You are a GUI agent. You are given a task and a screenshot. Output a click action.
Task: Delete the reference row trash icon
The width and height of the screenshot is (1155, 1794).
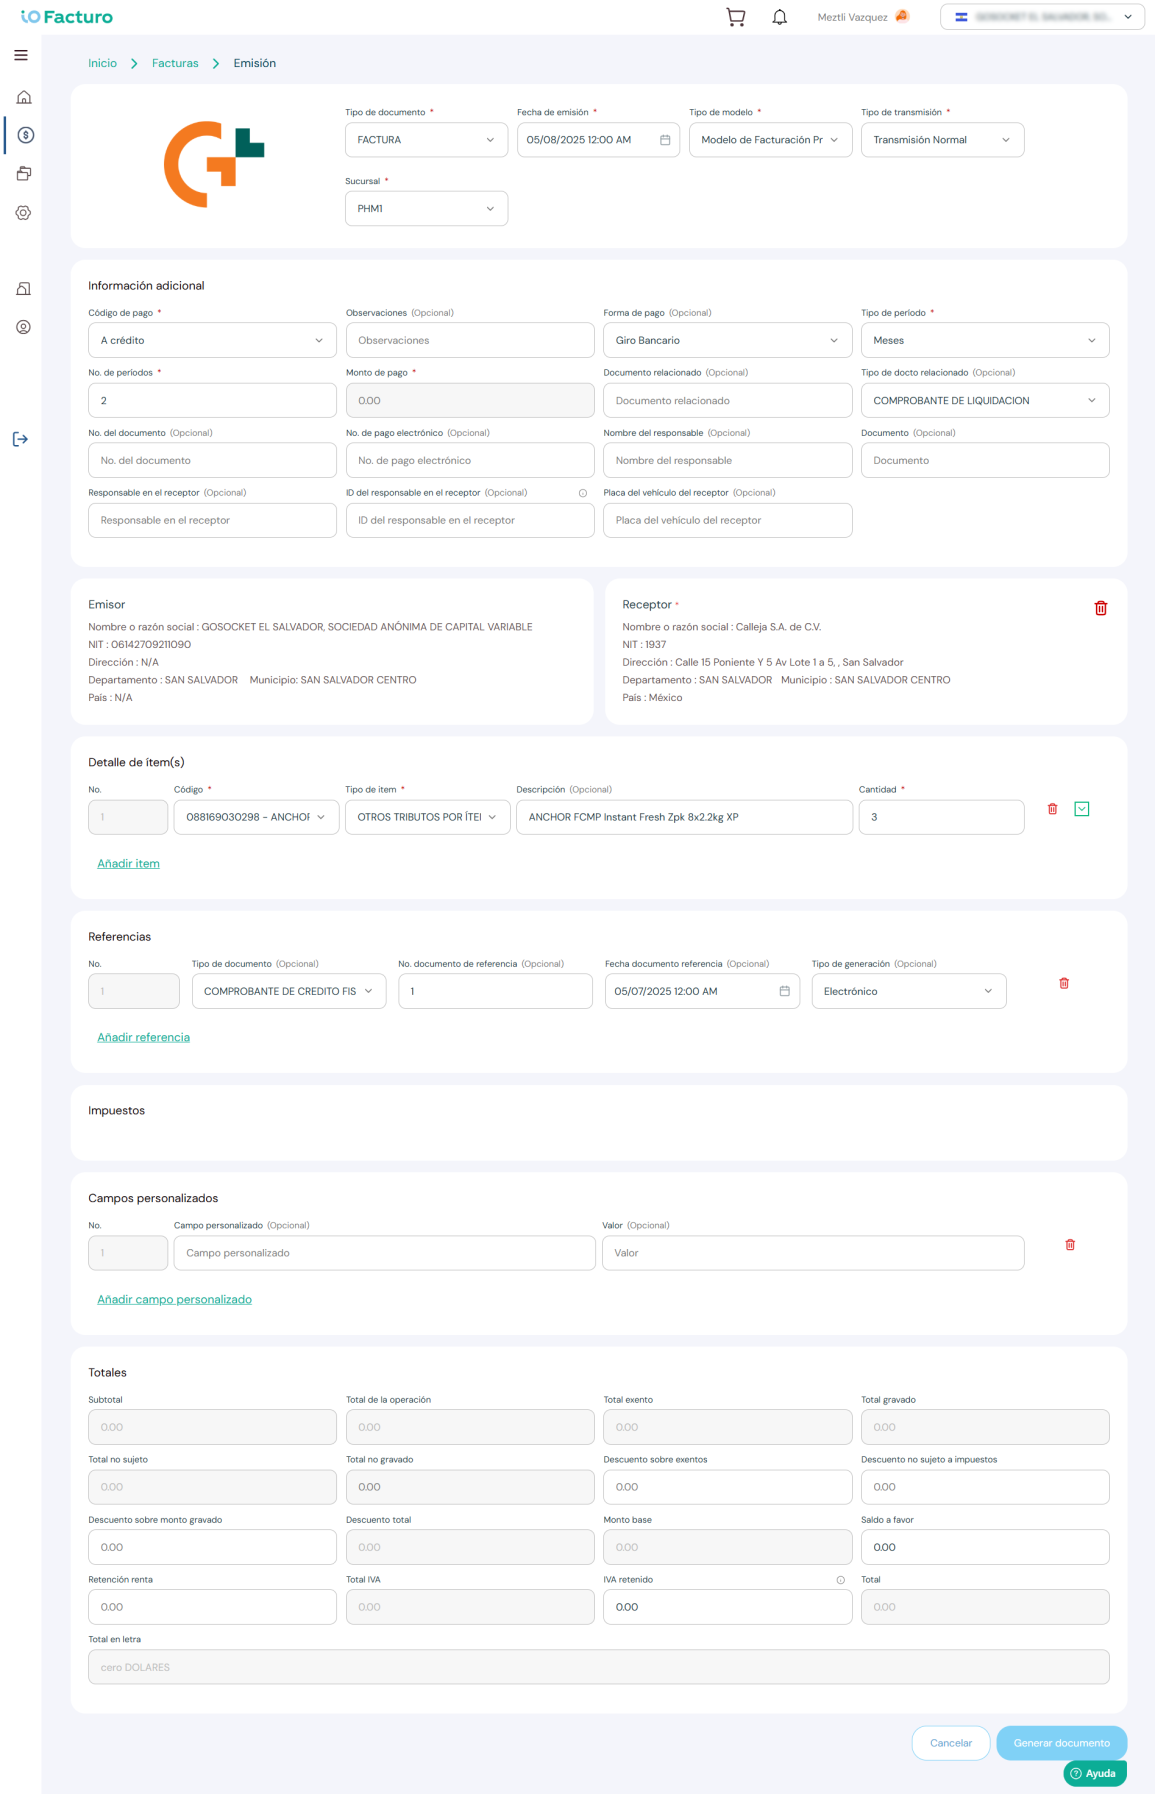click(x=1064, y=983)
